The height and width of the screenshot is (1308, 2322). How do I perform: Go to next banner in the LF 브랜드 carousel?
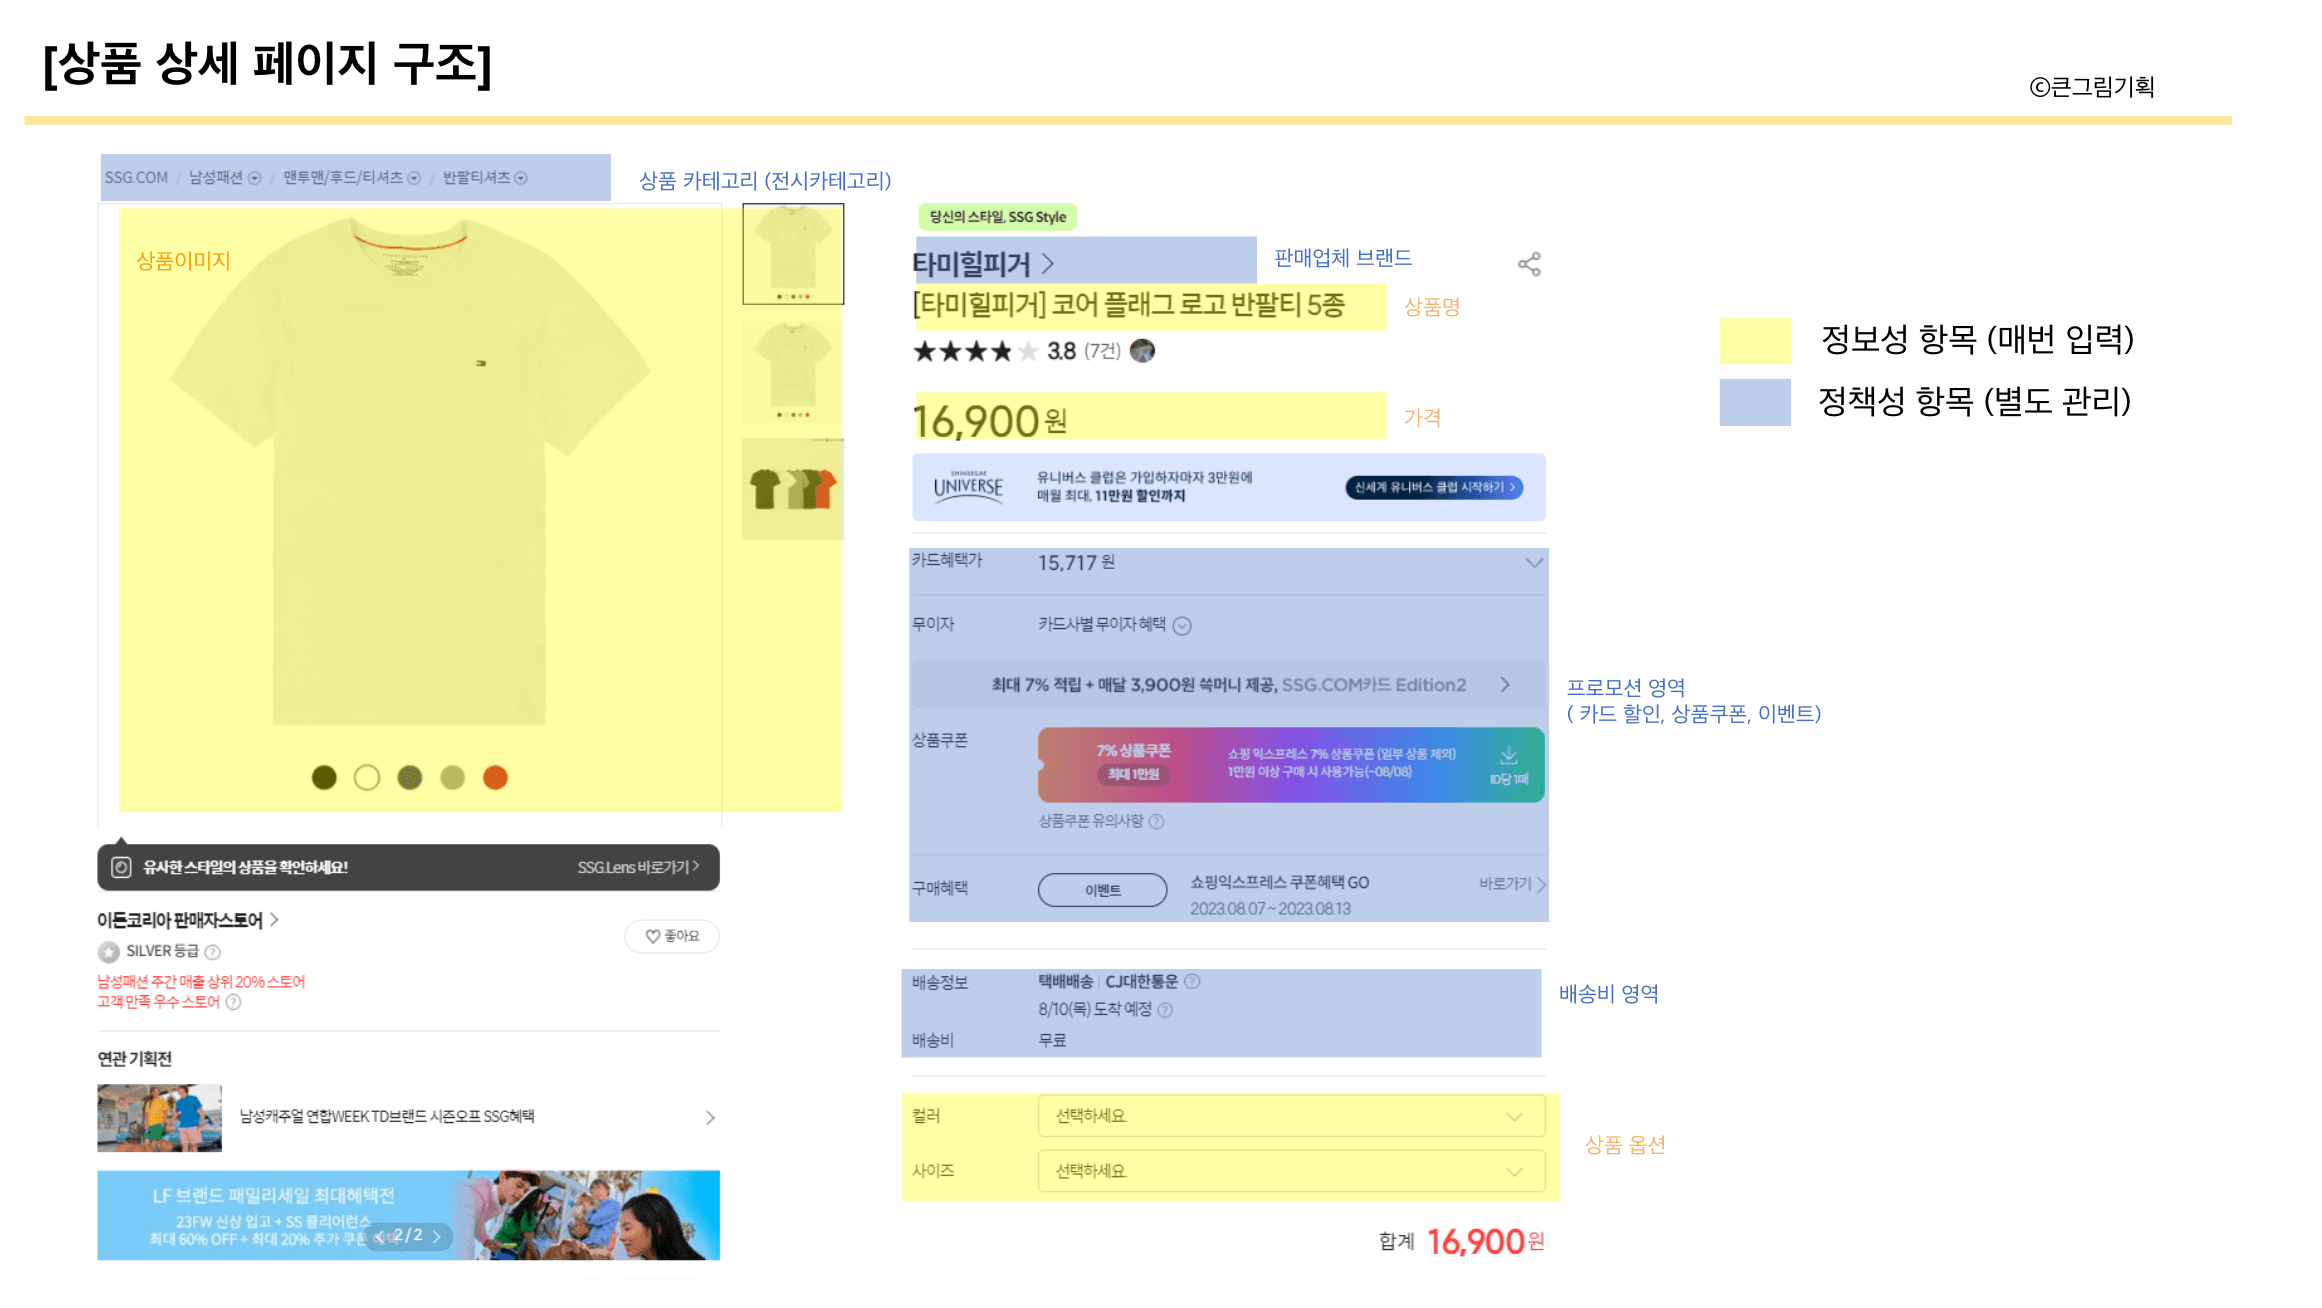[x=437, y=1237]
